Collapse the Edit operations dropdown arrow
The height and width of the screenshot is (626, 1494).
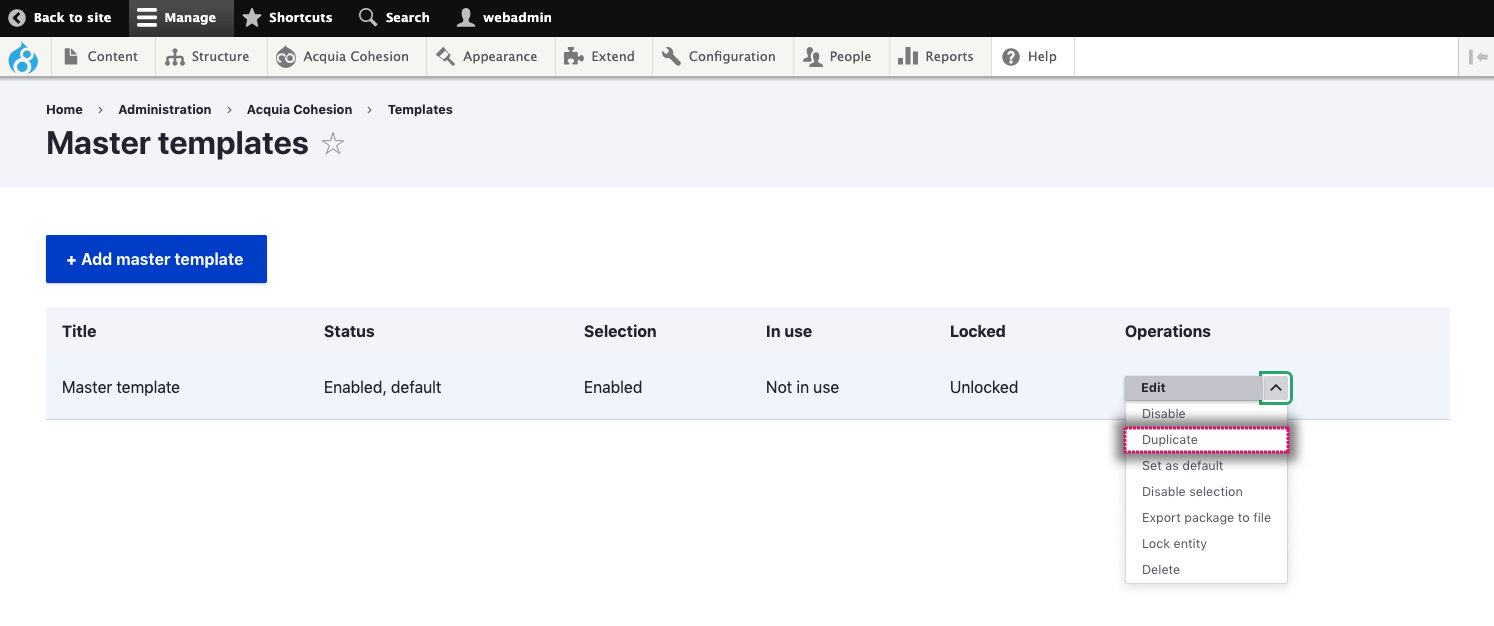1276,388
